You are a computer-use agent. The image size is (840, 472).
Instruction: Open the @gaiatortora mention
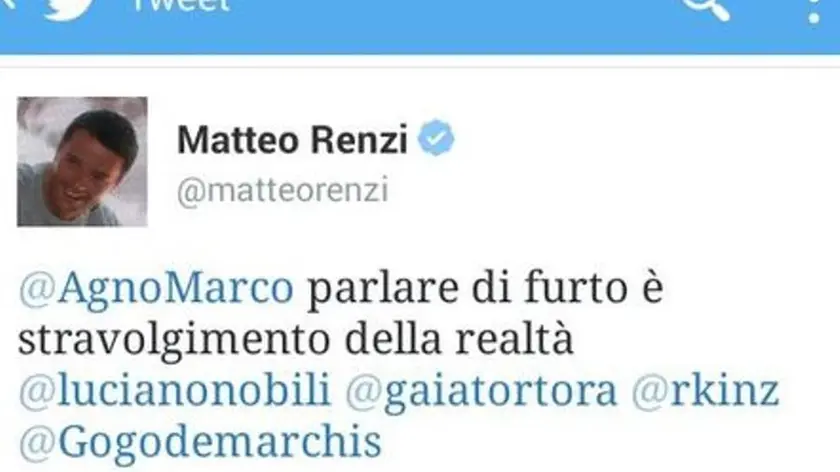click(x=481, y=391)
